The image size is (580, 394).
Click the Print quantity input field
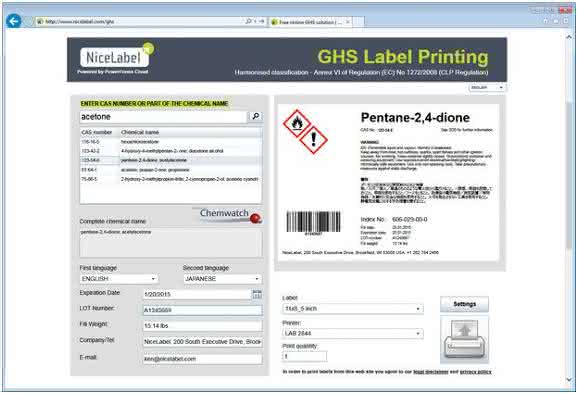point(305,356)
